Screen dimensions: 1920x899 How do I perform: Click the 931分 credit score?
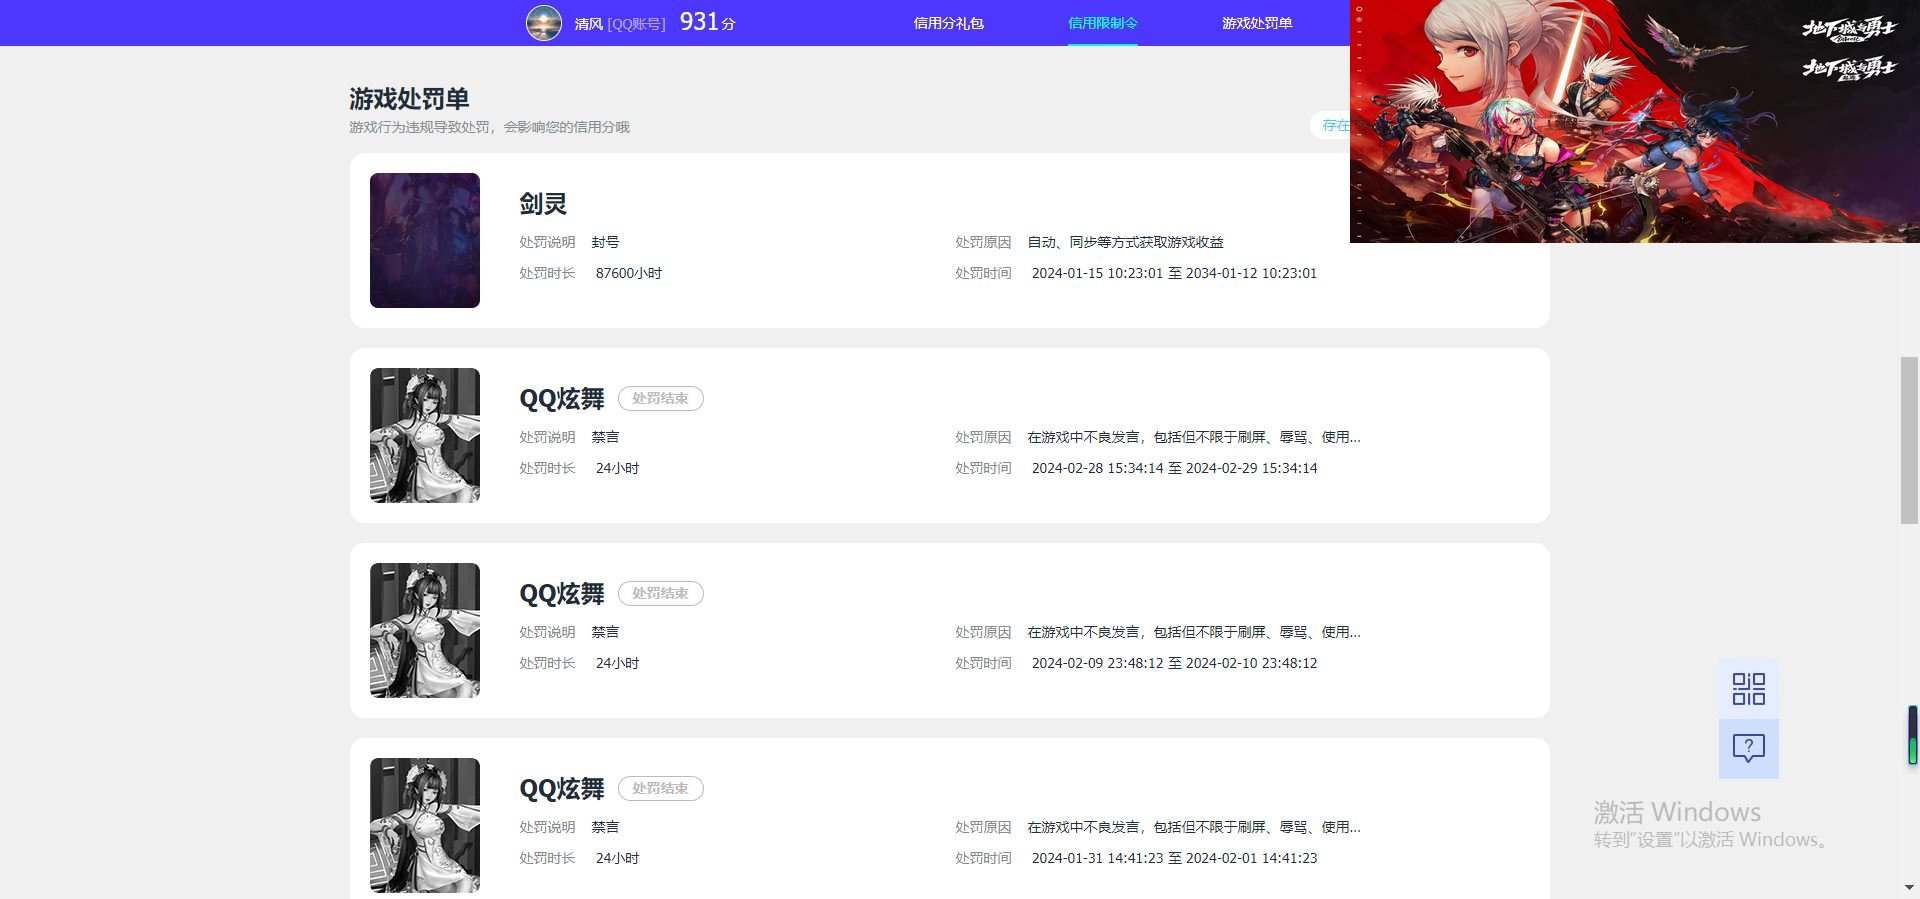point(707,22)
